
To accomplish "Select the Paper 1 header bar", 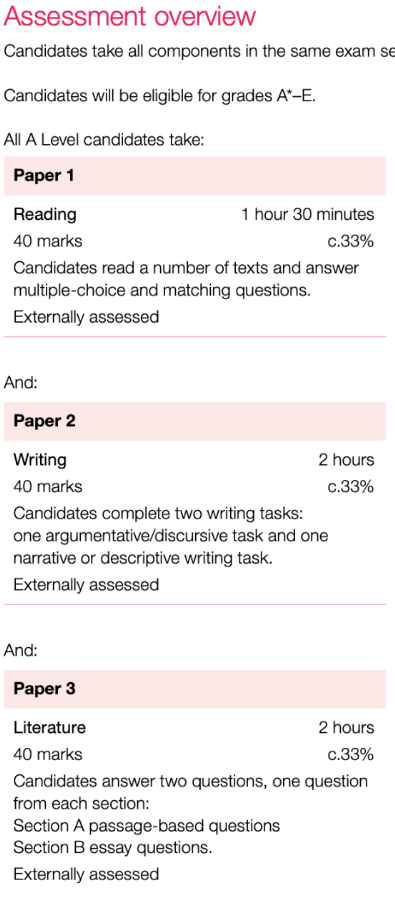I will (x=195, y=176).
